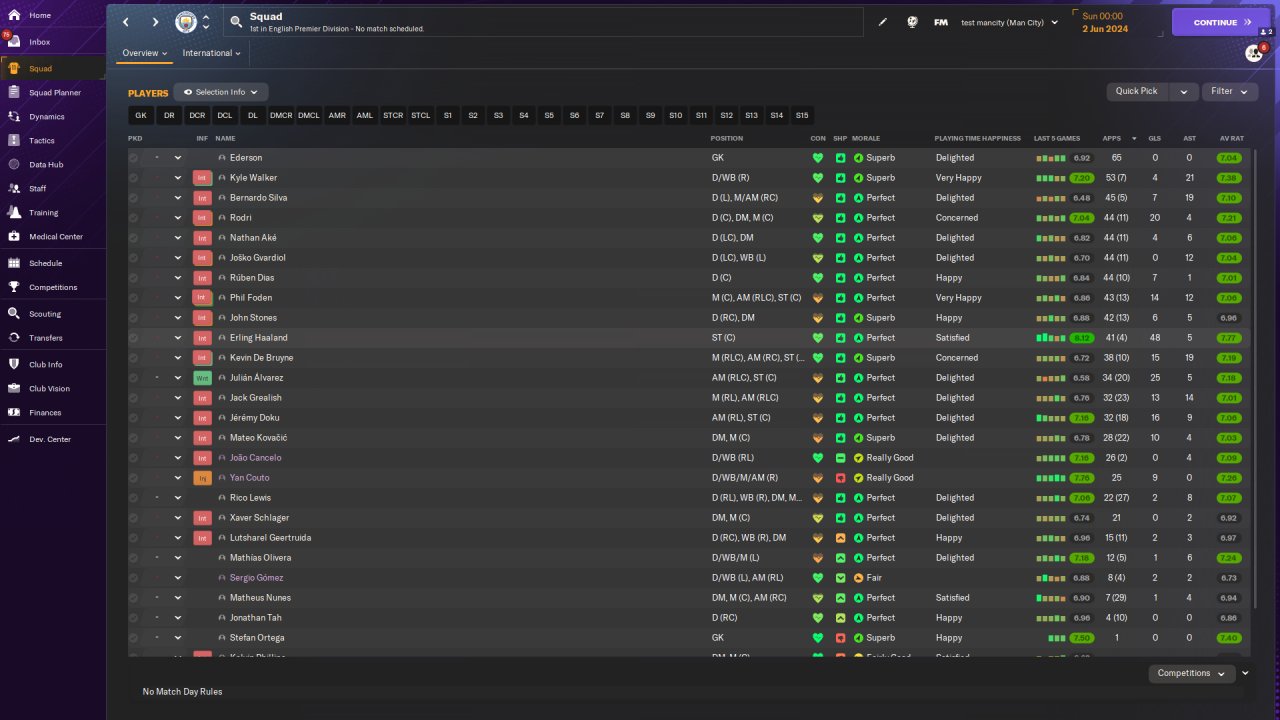The image size is (1280, 720).
Task: Open the Club Vision menu item
Action: [50, 388]
